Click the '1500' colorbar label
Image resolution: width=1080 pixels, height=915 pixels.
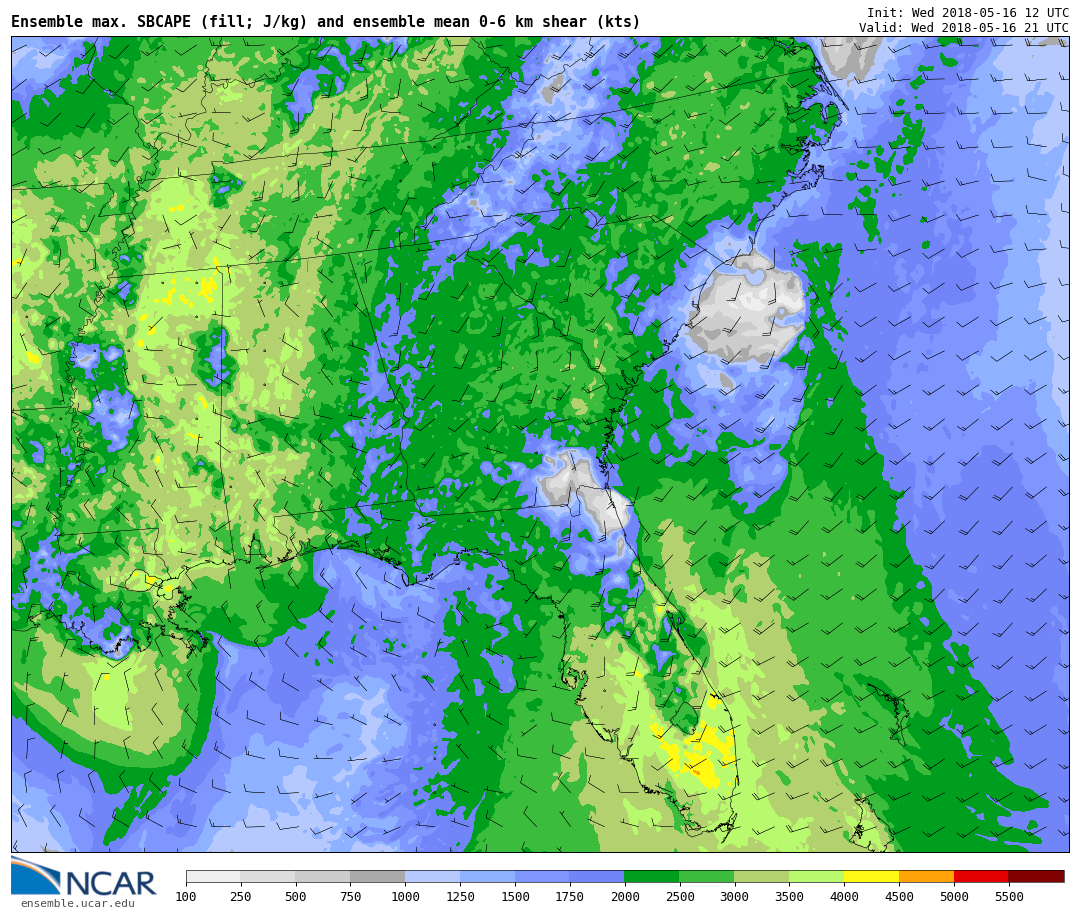click(515, 896)
